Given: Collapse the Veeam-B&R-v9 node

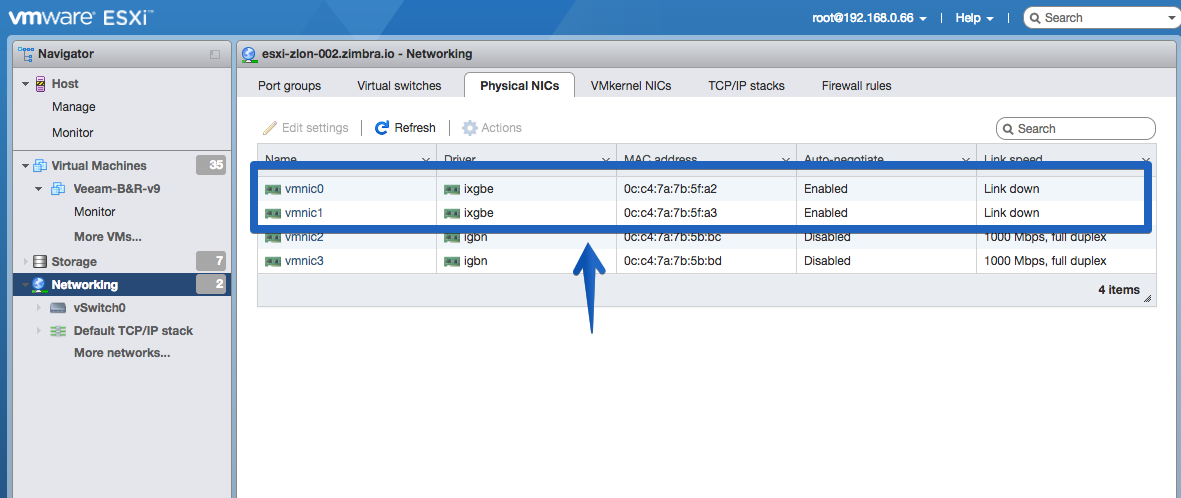Looking at the screenshot, I should pyautogui.click(x=39, y=189).
